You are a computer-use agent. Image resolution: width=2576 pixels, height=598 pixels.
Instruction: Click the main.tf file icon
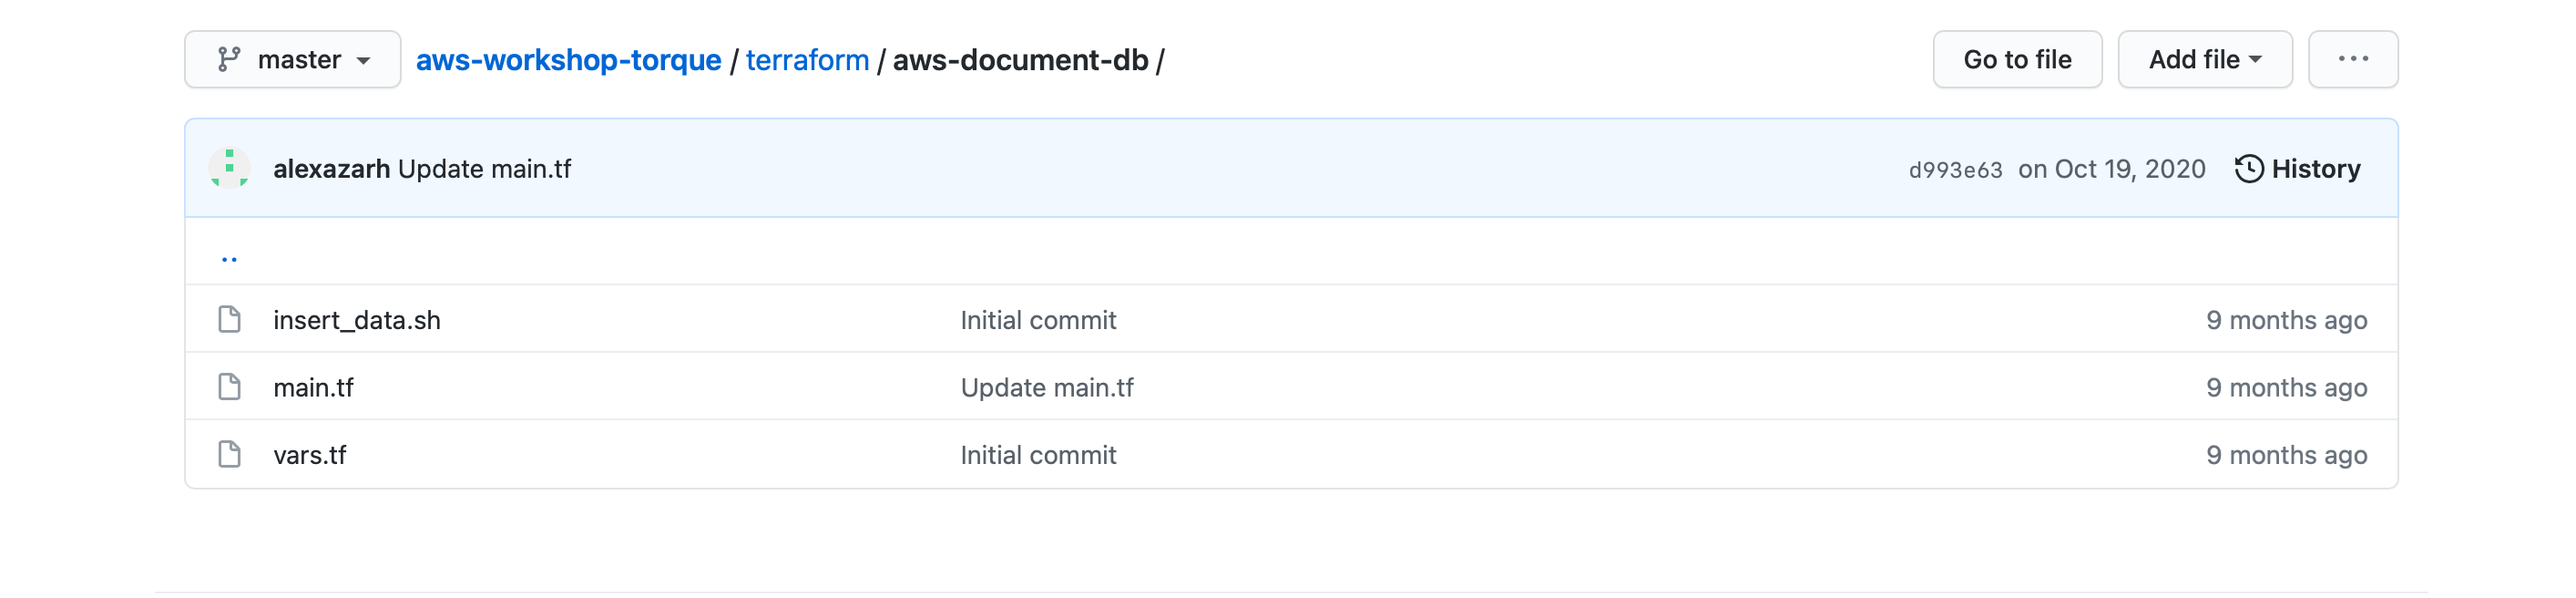click(229, 387)
